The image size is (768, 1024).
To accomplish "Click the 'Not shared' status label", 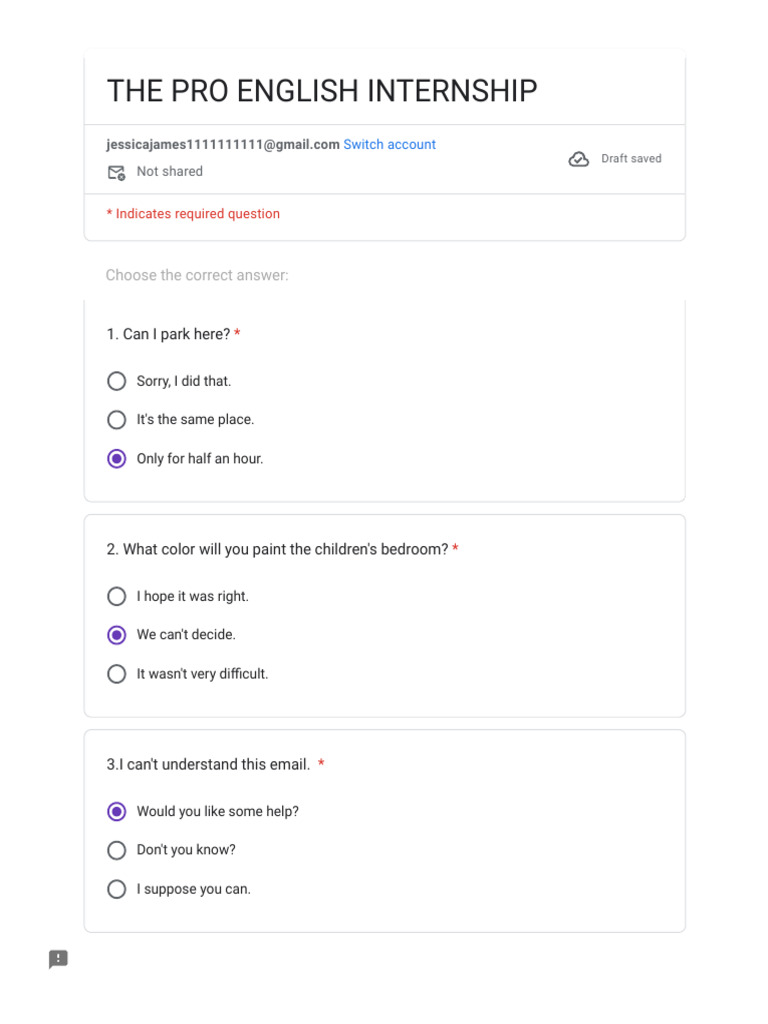I will coord(169,171).
